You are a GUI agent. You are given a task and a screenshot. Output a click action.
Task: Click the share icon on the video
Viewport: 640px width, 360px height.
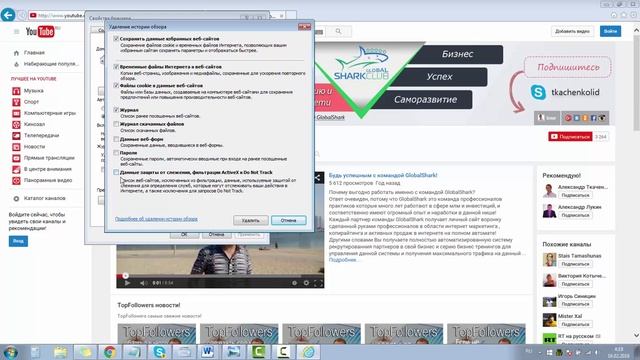(318, 177)
